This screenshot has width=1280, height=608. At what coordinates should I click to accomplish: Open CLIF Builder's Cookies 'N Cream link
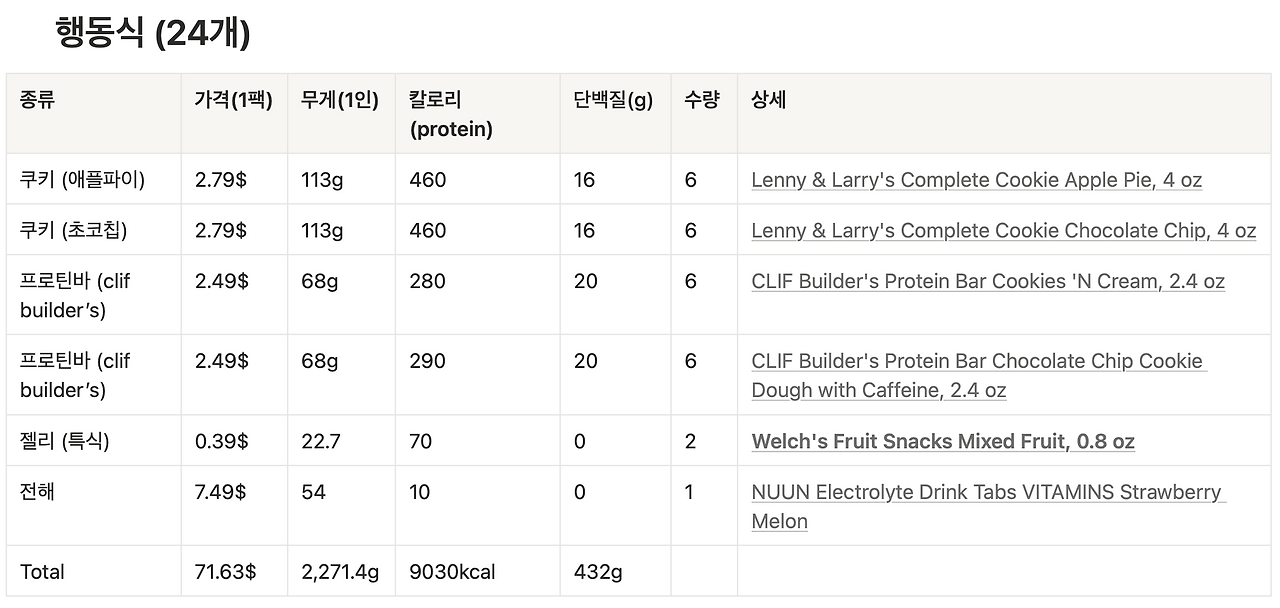click(x=988, y=281)
